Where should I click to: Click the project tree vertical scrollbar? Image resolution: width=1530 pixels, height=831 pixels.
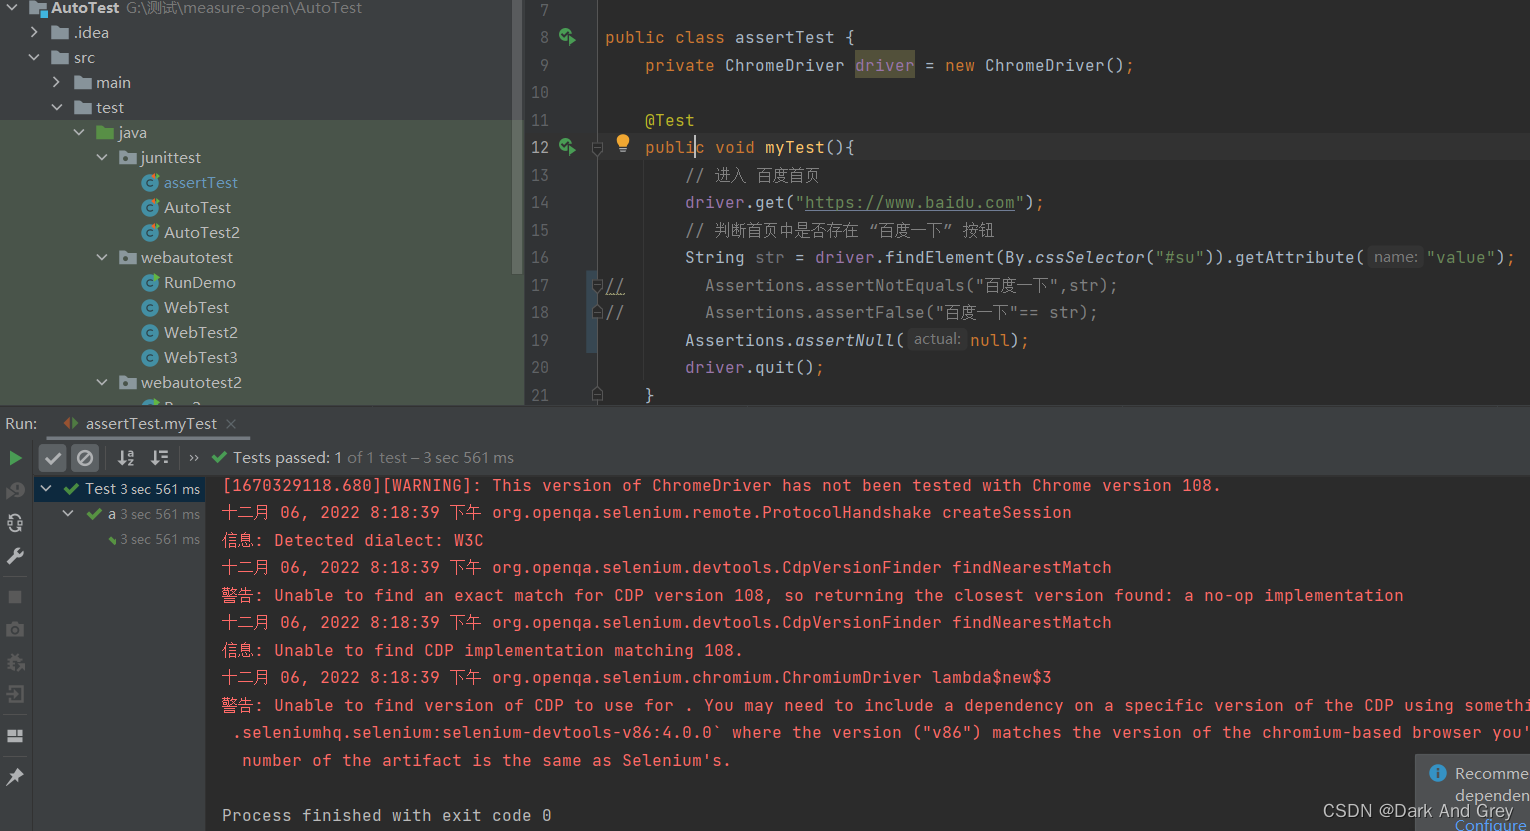click(517, 137)
